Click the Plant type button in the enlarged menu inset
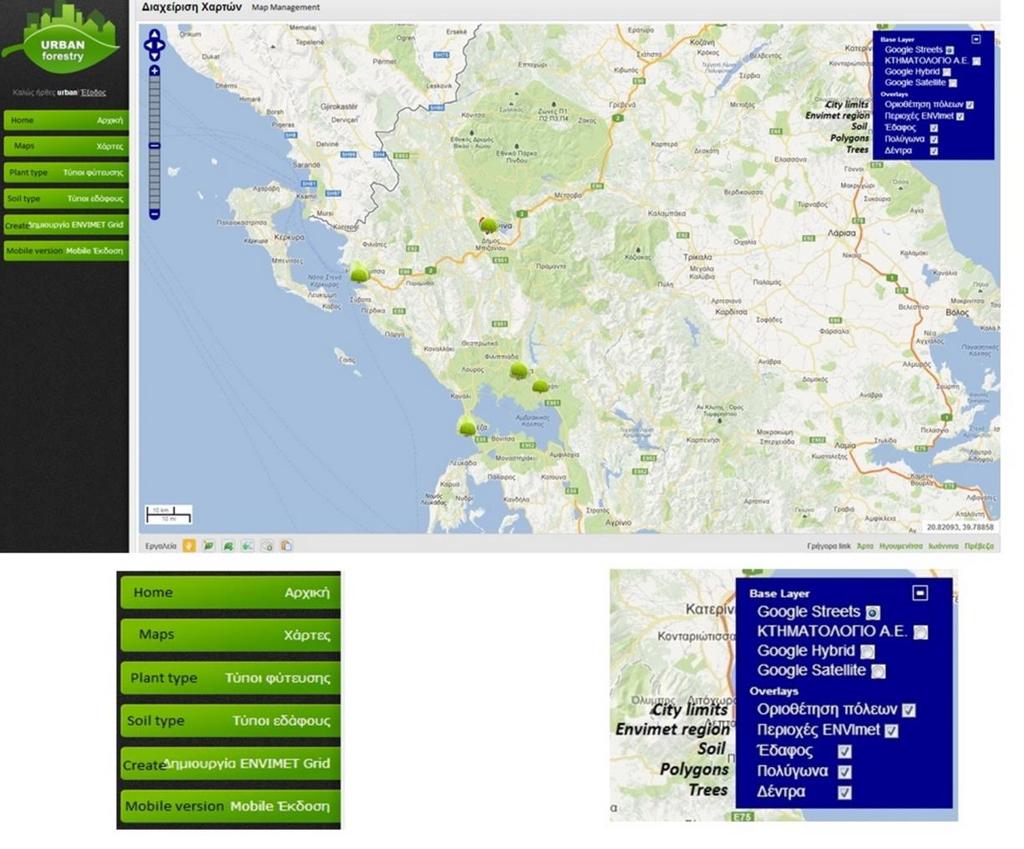The image size is (1024, 849). coord(231,678)
